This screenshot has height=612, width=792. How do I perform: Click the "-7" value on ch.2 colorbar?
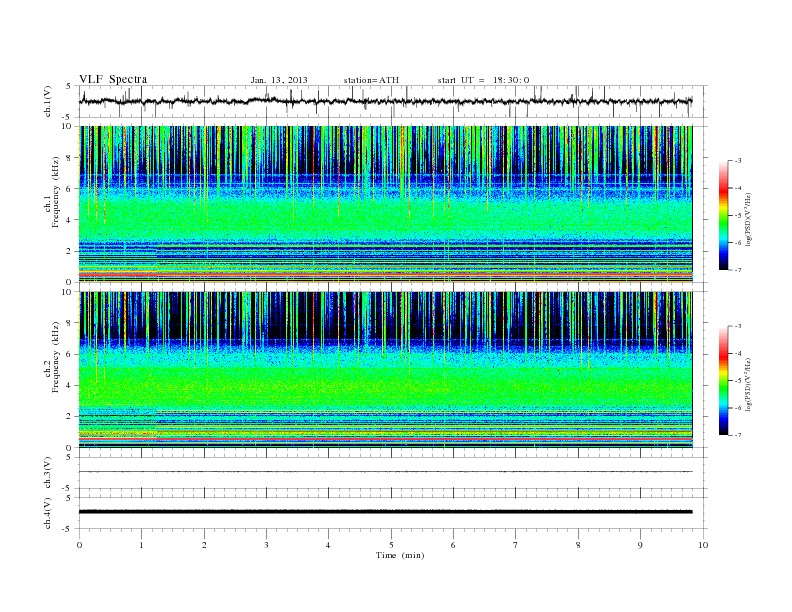[738, 435]
